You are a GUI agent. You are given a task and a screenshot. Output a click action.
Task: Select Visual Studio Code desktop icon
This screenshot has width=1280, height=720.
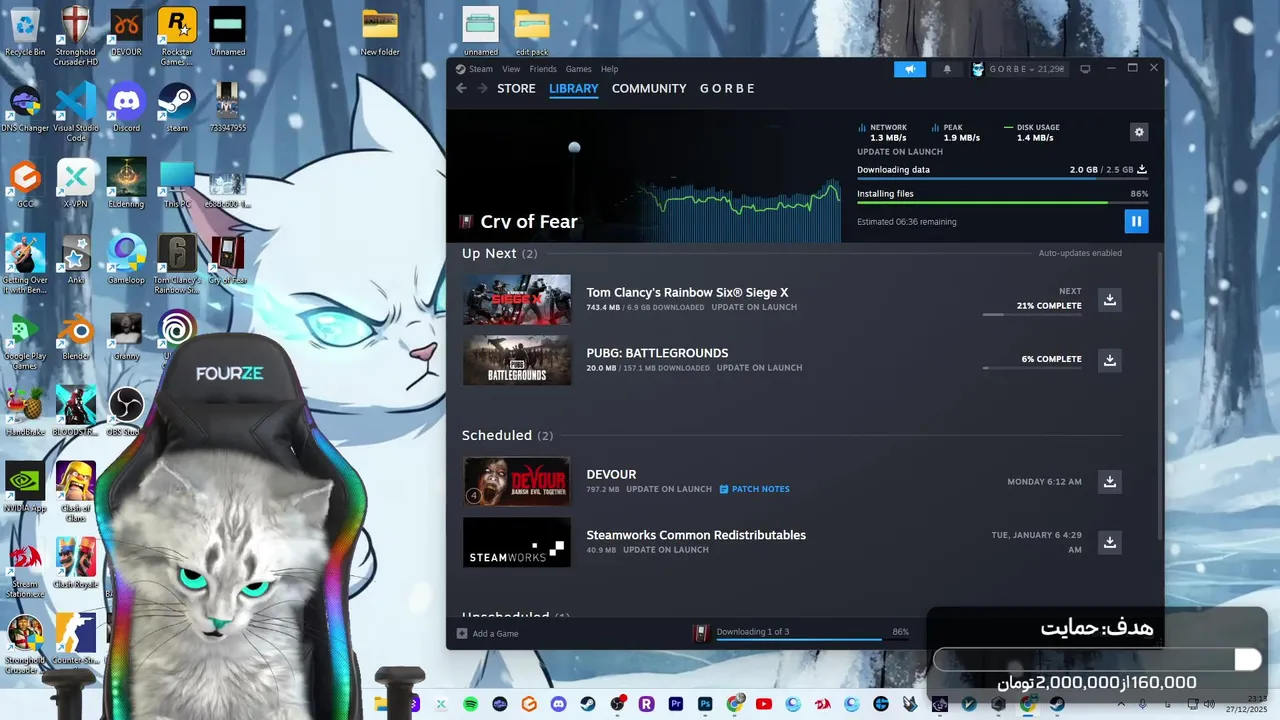coord(76,112)
